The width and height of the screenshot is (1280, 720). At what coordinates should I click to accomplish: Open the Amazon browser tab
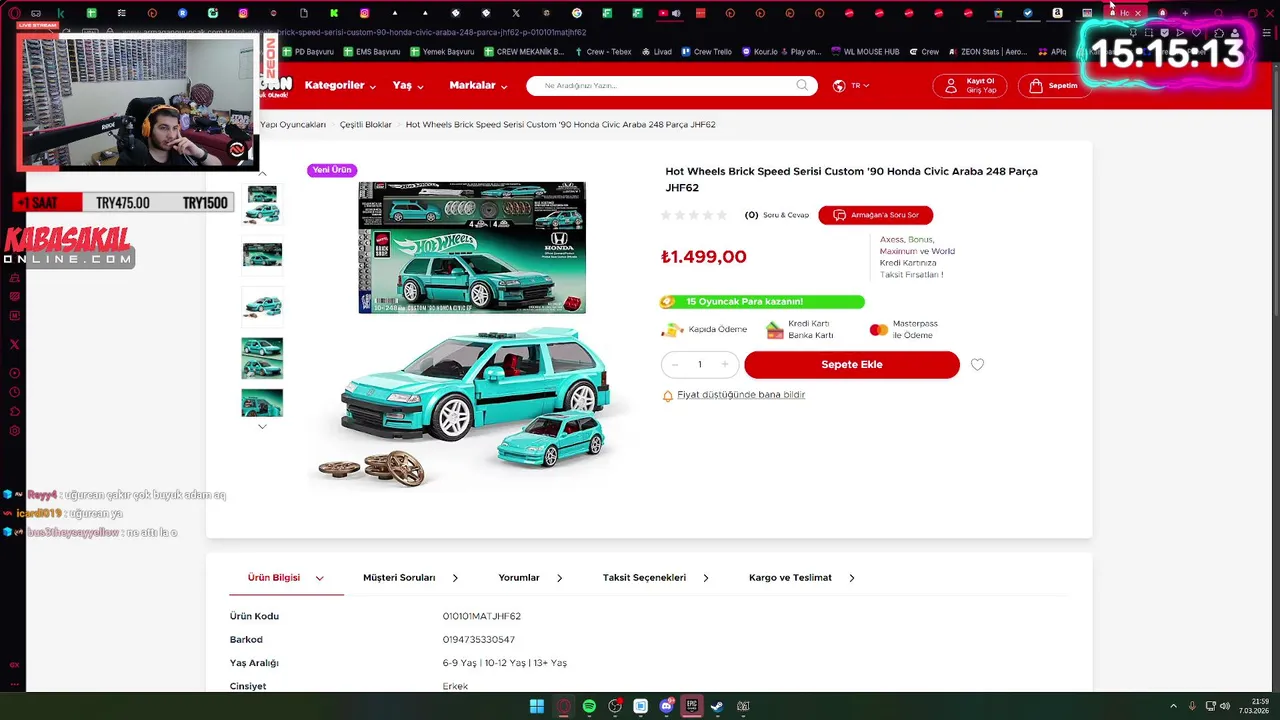[x=1057, y=13]
